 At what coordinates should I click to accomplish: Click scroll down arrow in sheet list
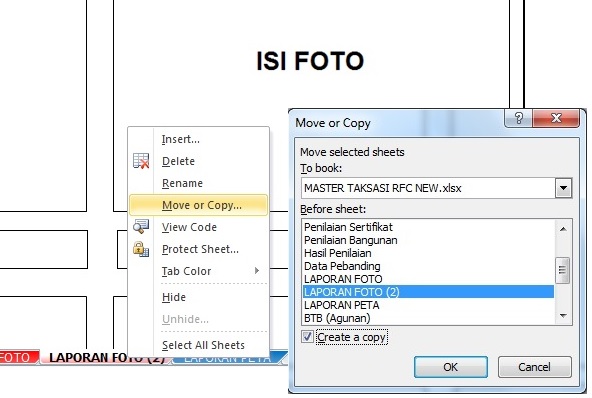click(x=563, y=316)
